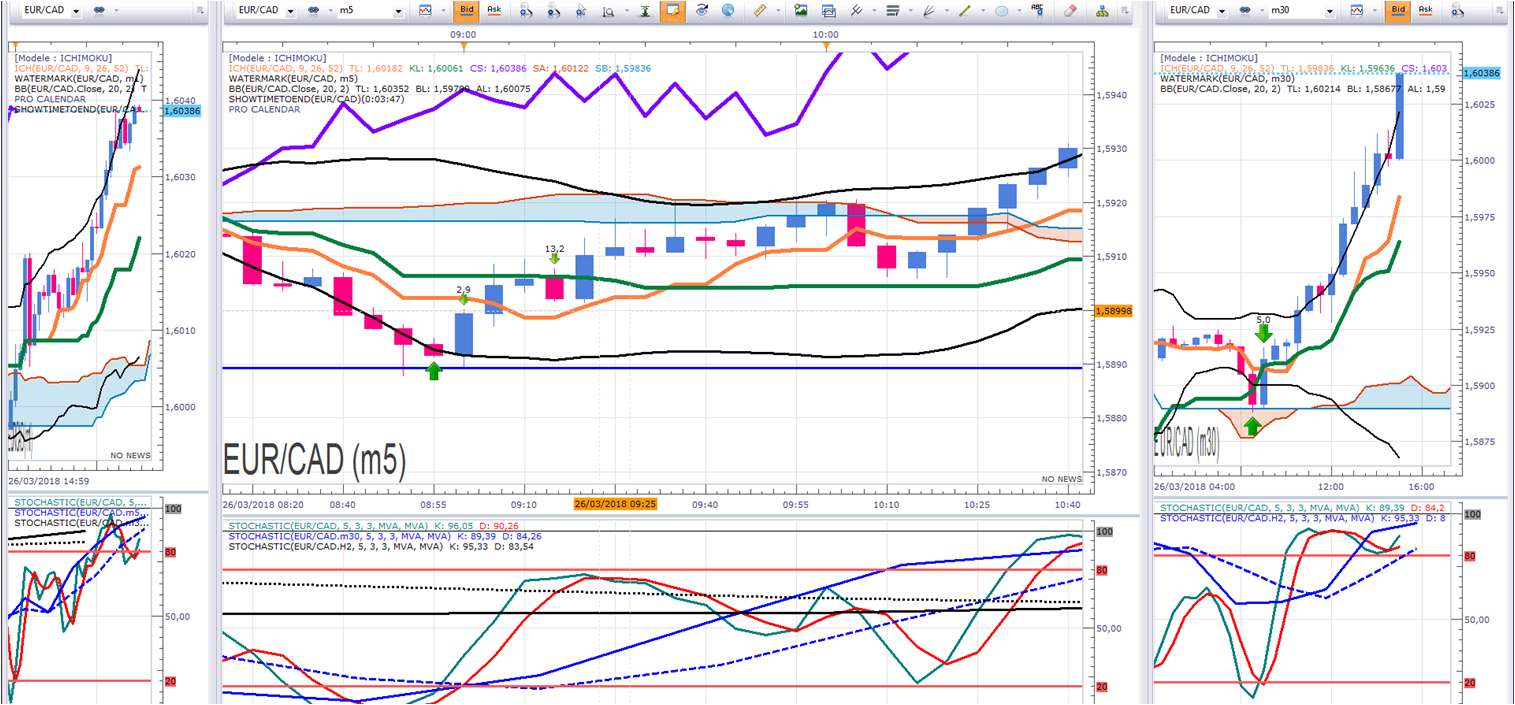Select the ruler measurement tool

pos(759,10)
